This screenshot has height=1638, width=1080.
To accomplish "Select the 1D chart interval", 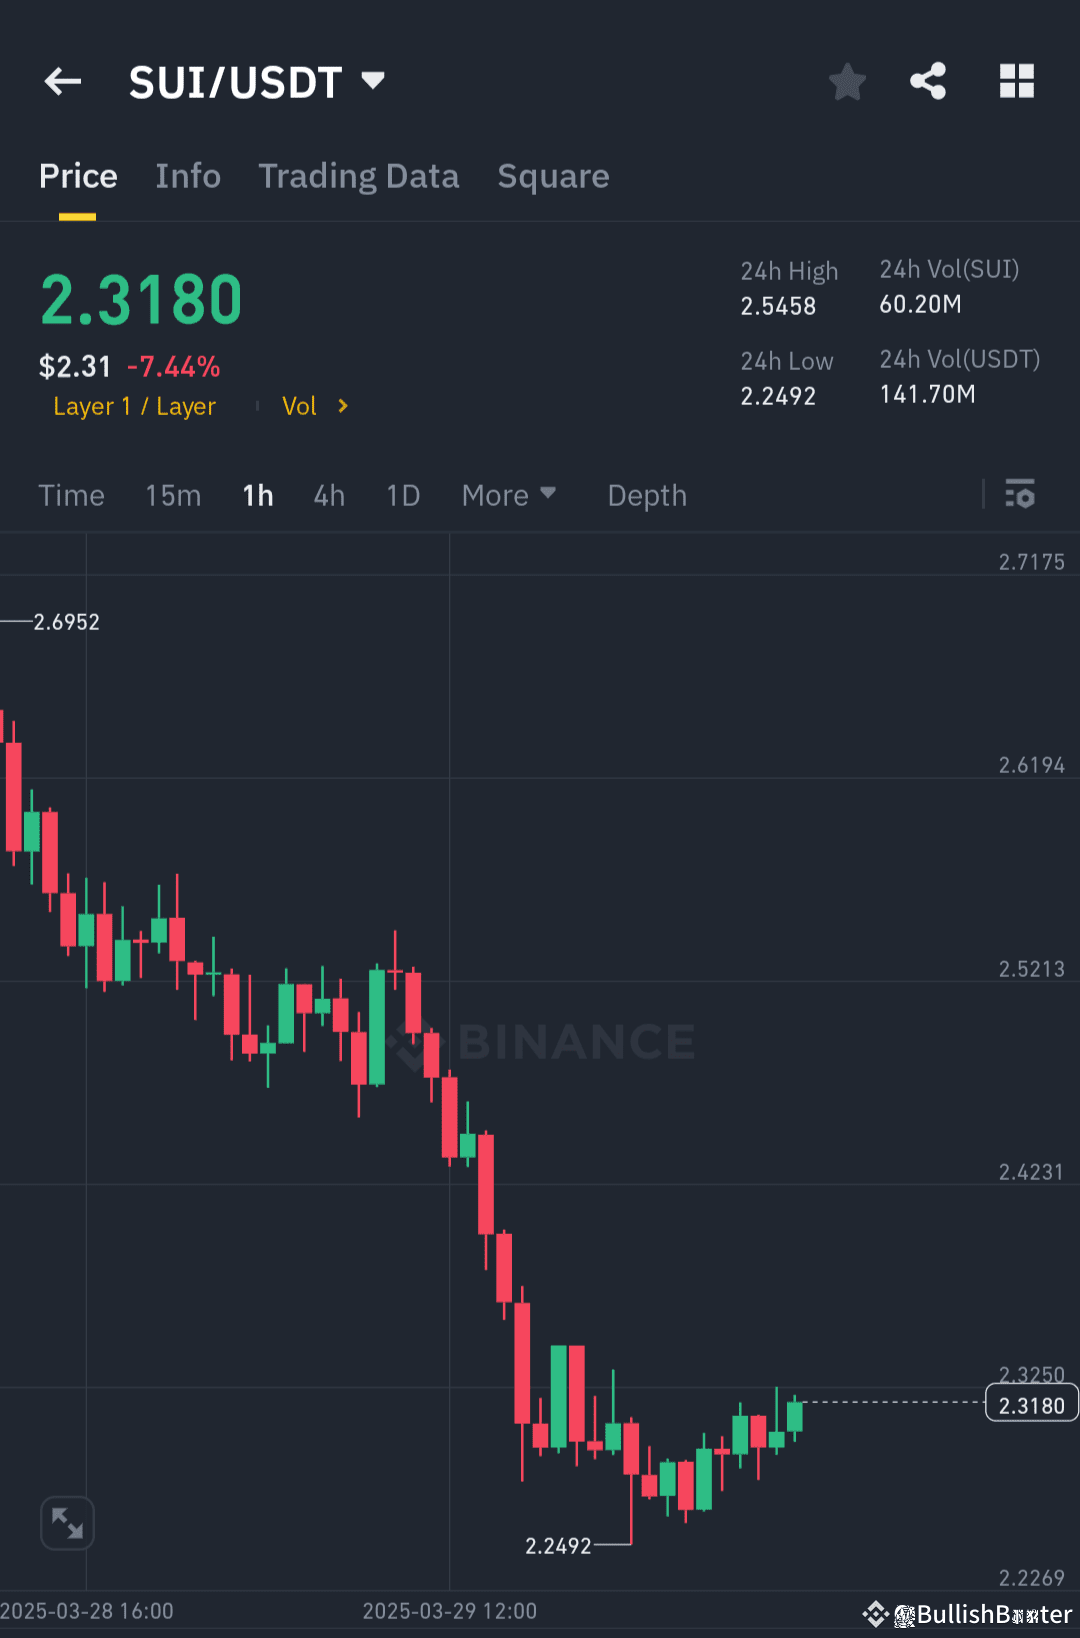I will (402, 495).
